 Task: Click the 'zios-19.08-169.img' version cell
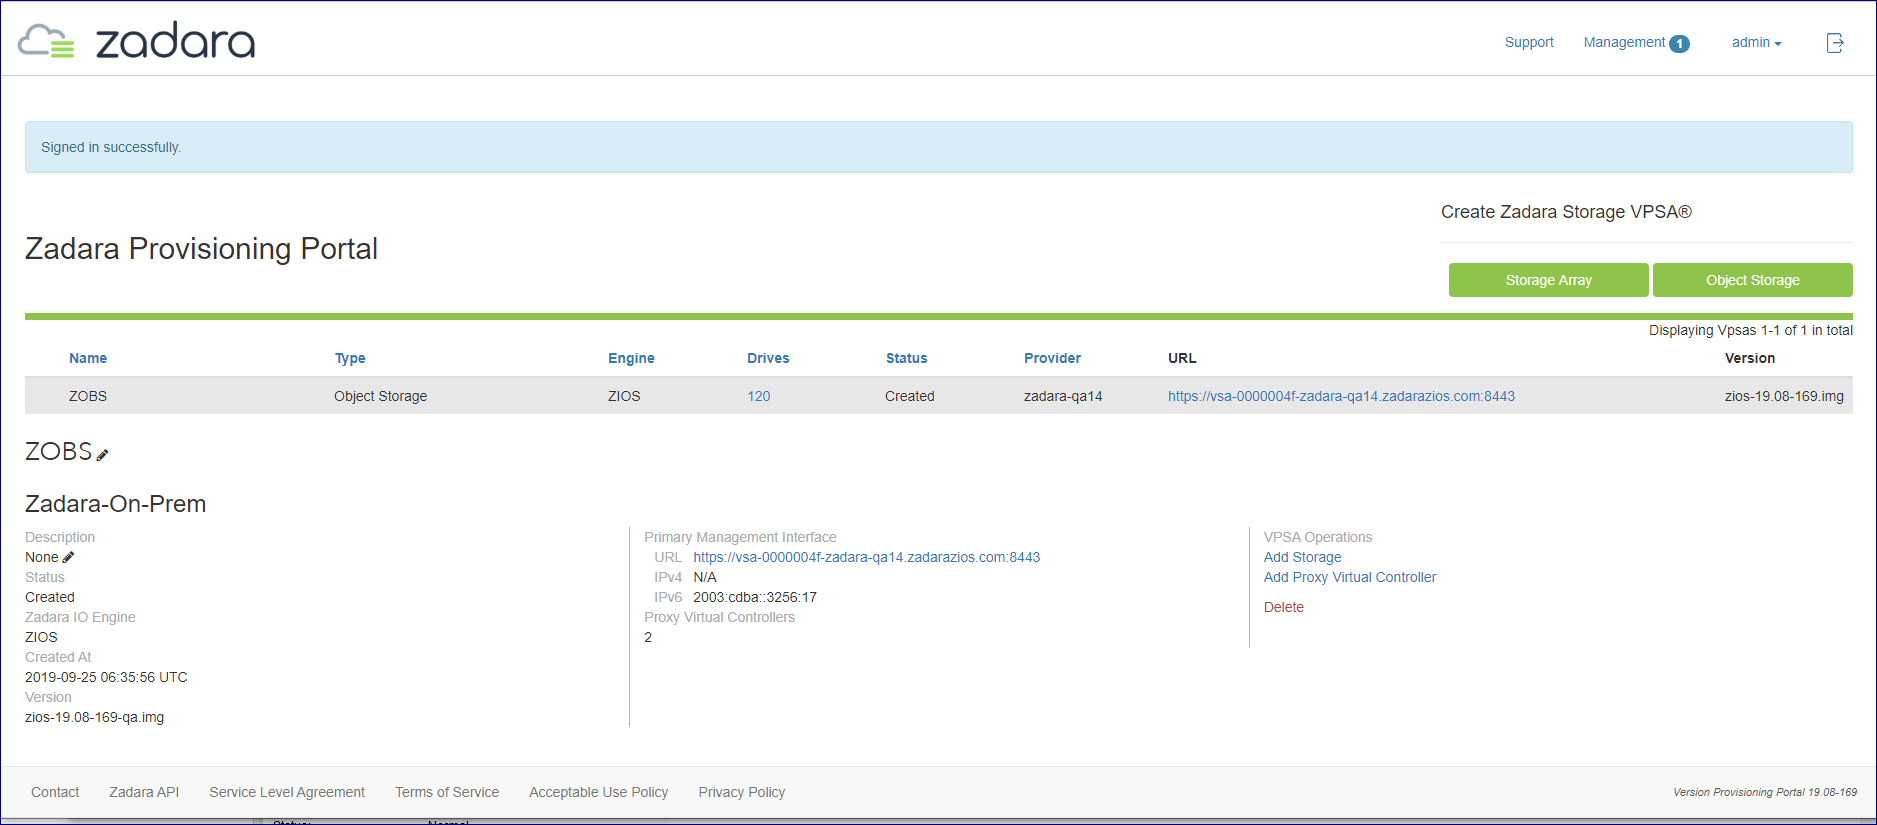coord(1784,396)
